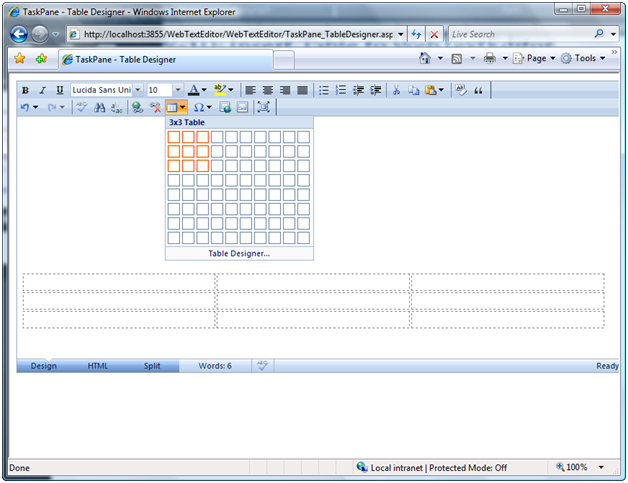Toggle bold formatting
The height and width of the screenshot is (483, 628).
26,90
